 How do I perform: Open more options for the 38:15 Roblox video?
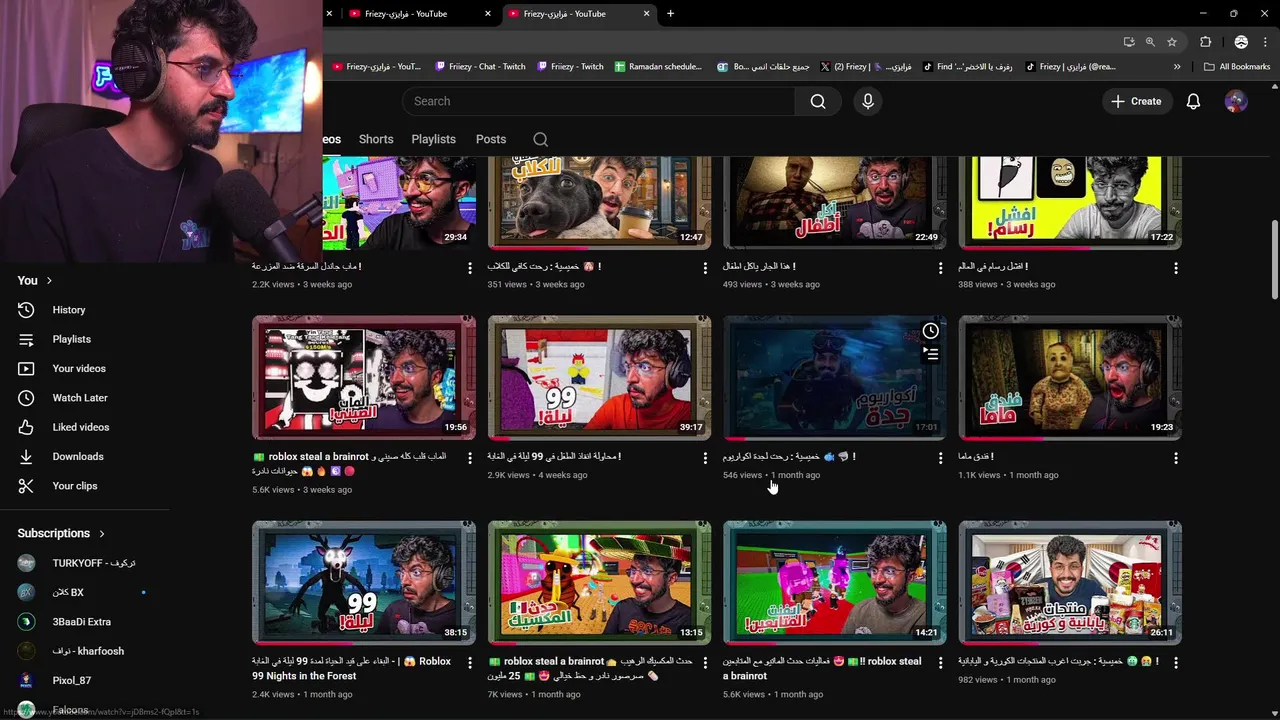click(x=470, y=663)
